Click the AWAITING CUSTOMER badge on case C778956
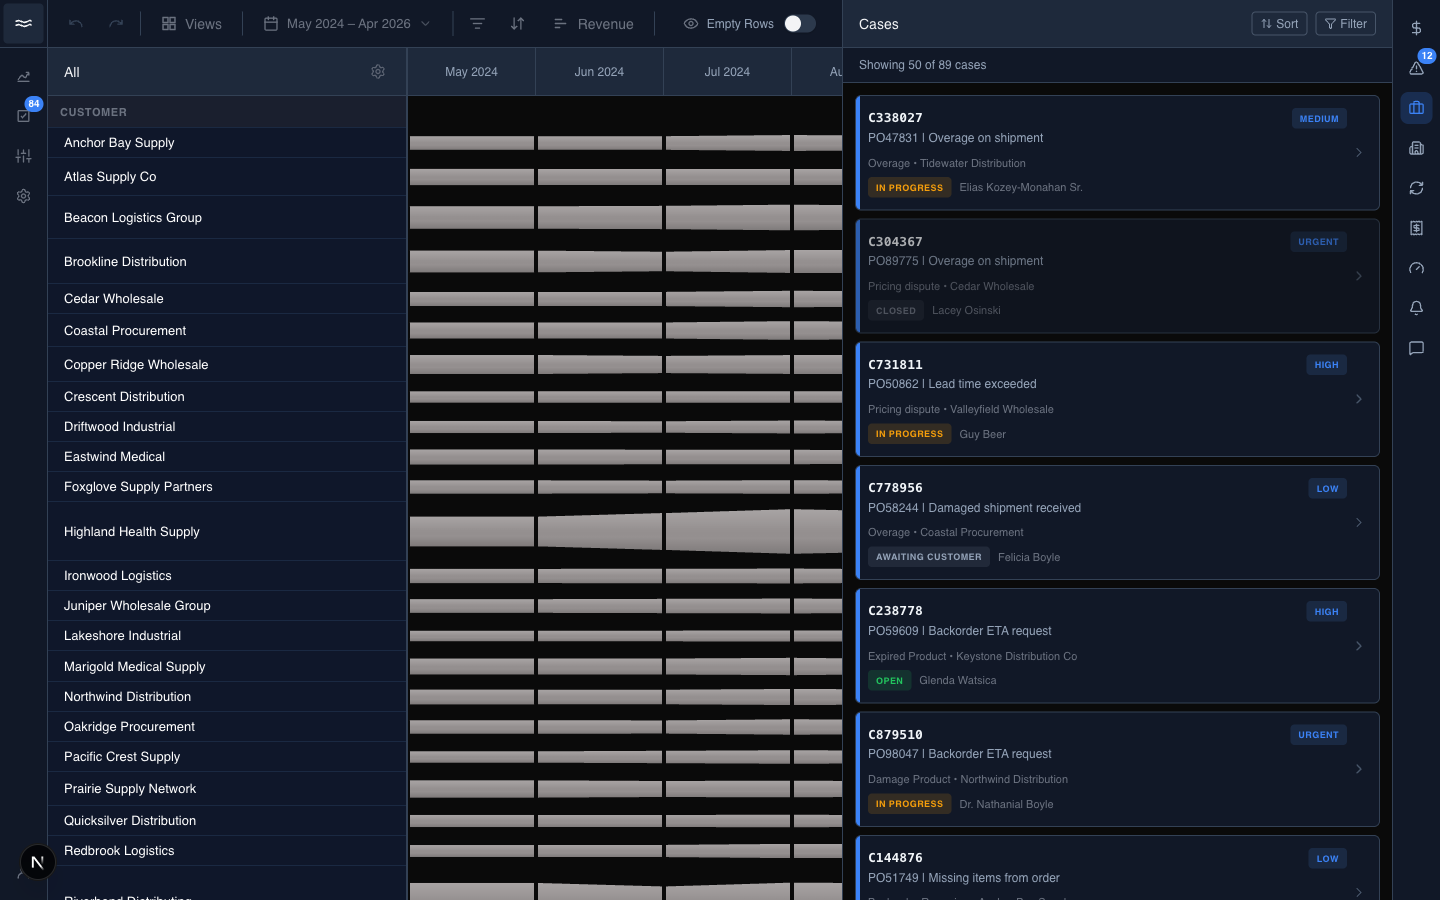 (x=928, y=557)
